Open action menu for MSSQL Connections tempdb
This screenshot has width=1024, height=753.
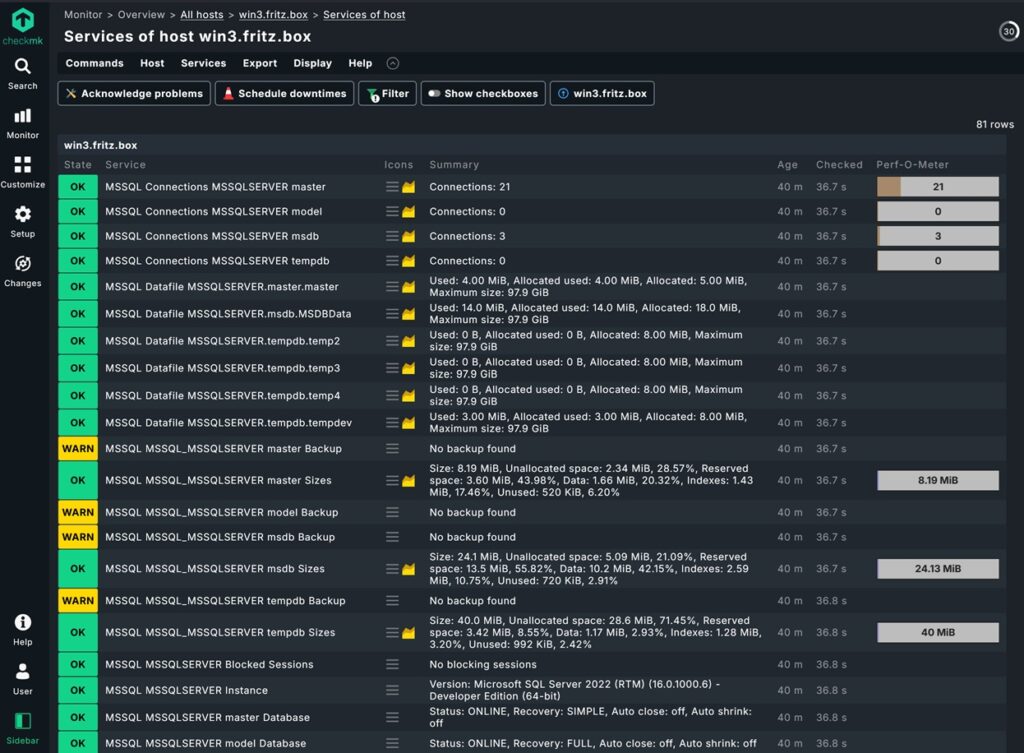392,261
